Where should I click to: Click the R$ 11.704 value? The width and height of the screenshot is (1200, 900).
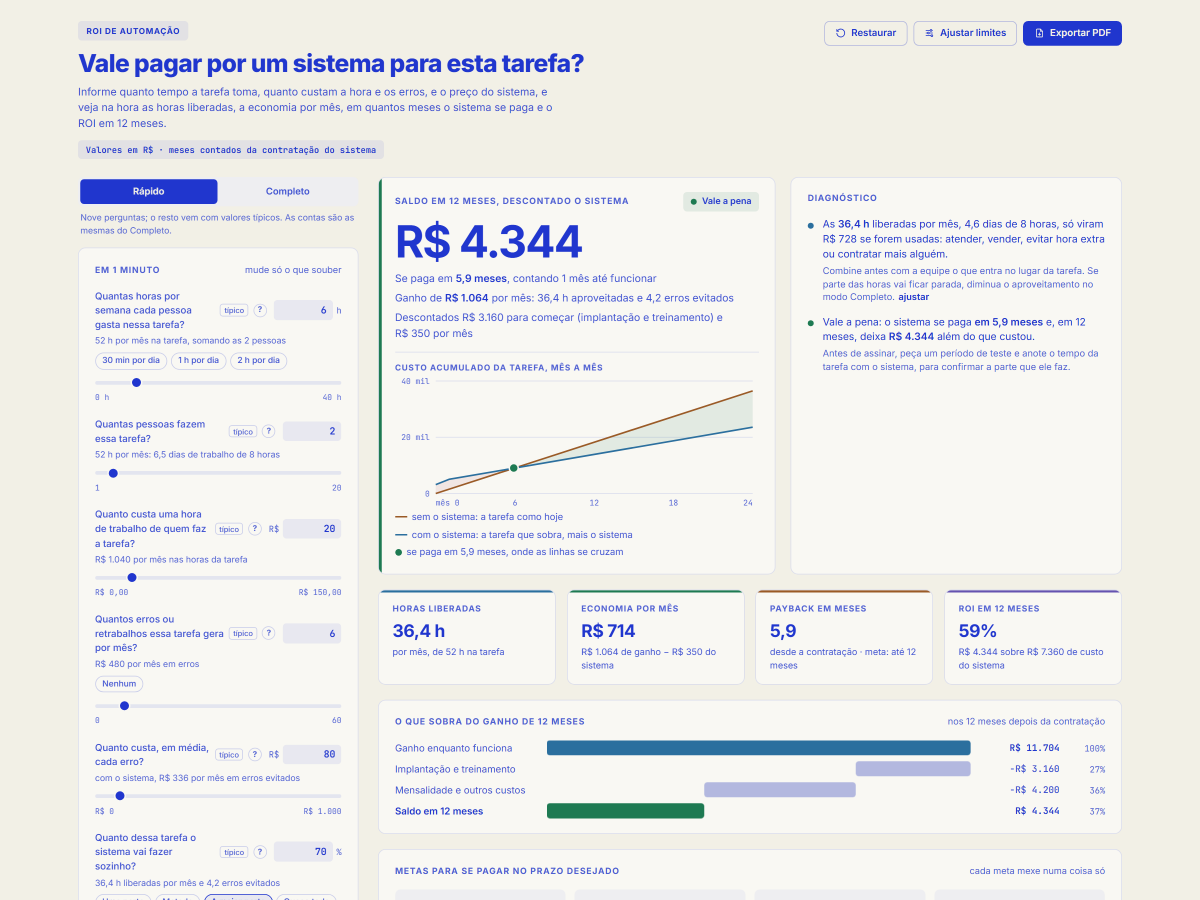[x=1034, y=748]
